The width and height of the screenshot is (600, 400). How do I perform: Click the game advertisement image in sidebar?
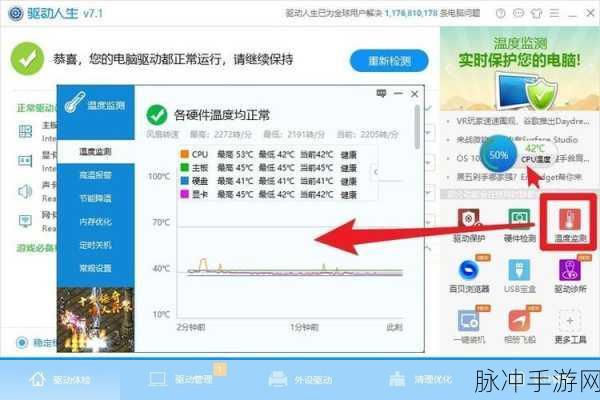pyautogui.click(x=96, y=320)
